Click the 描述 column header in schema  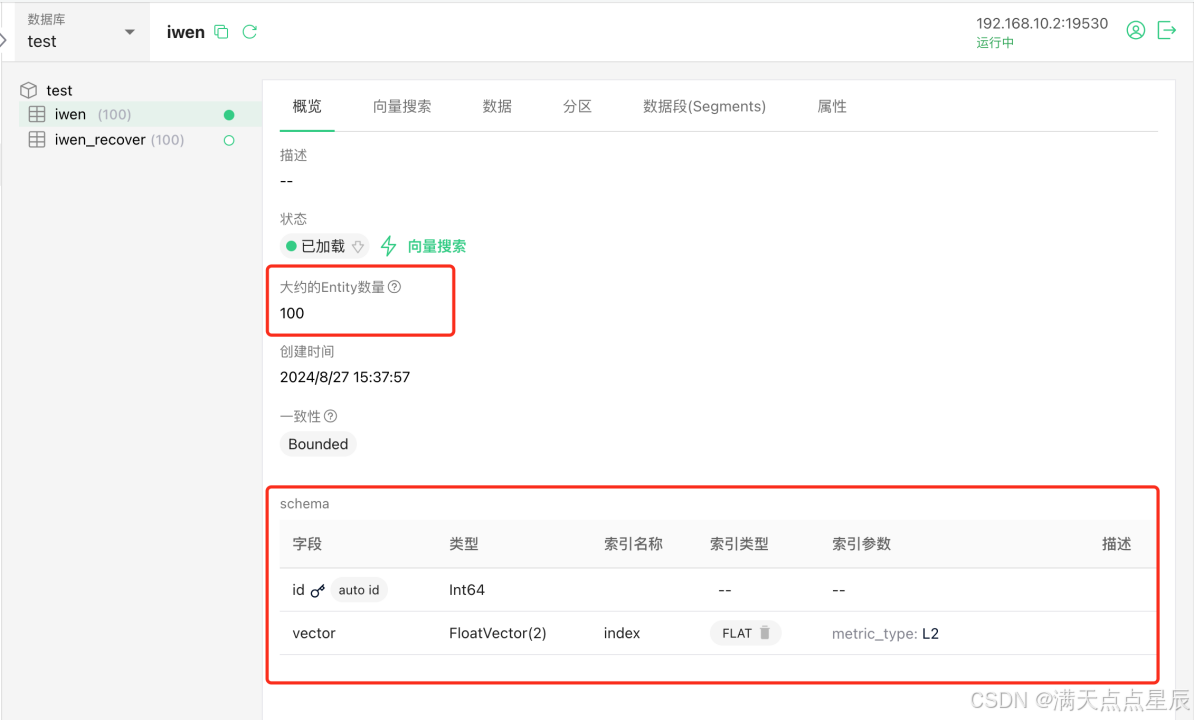point(1116,544)
